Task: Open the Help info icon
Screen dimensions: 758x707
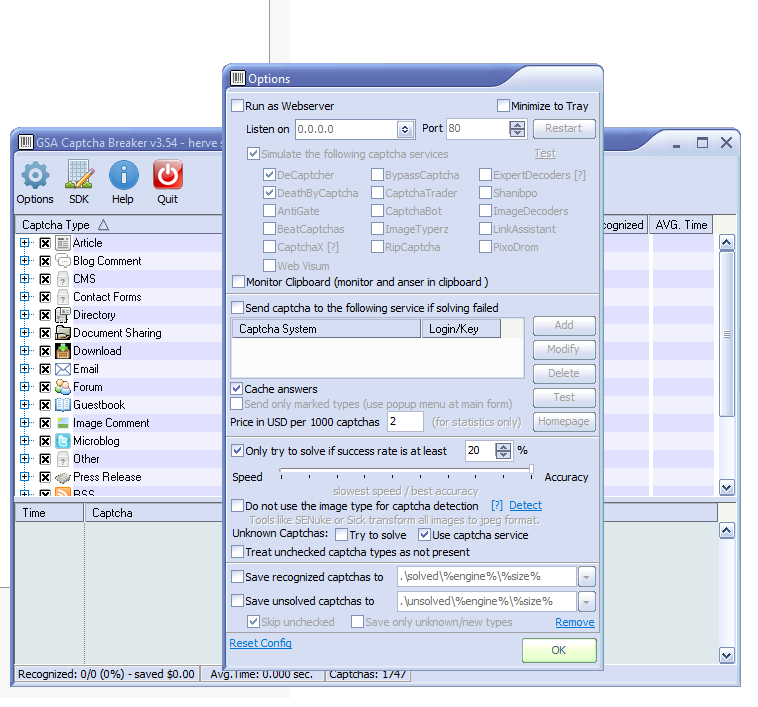Action: click(123, 175)
